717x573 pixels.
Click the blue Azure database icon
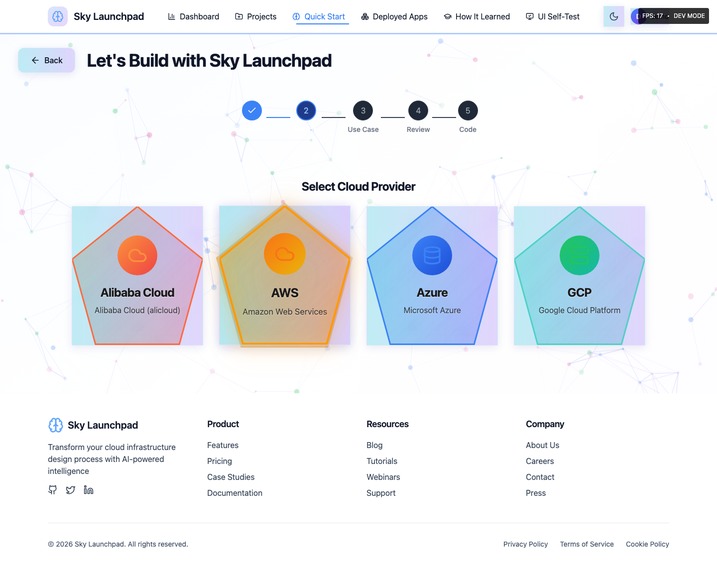coord(432,255)
